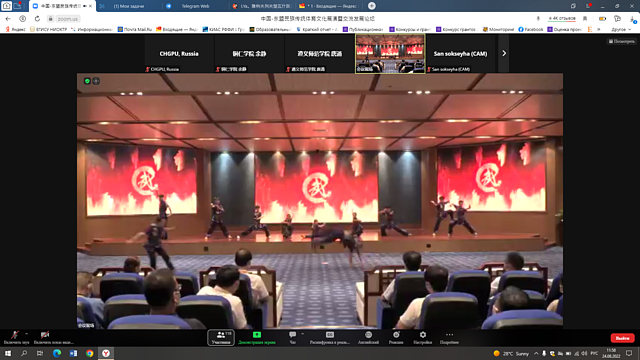
Task: Open Reactions emoji icon
Action: point(396,338)
